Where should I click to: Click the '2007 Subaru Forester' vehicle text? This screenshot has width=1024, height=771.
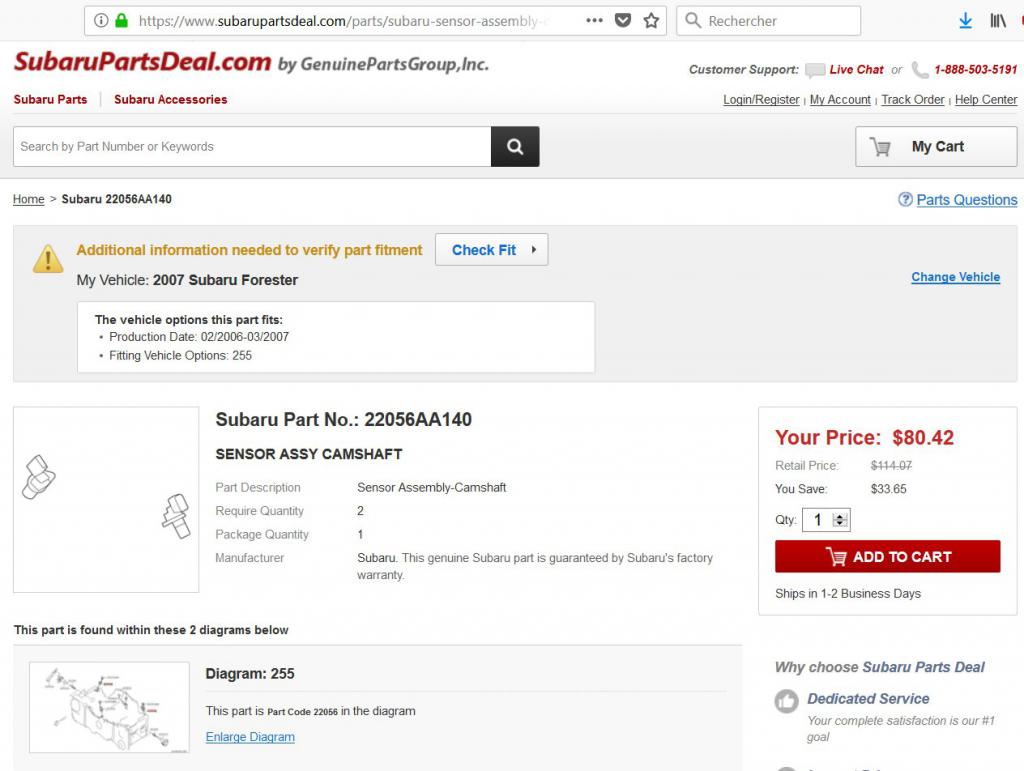[225, 280]
